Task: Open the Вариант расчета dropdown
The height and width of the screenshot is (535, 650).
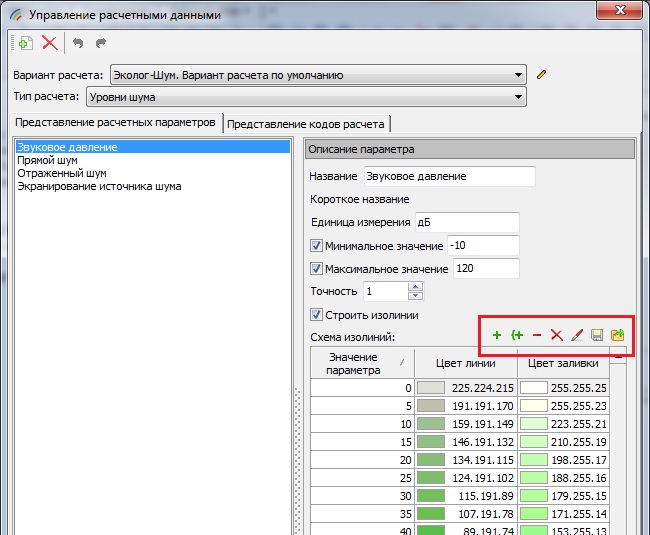Action: point(518,74)
